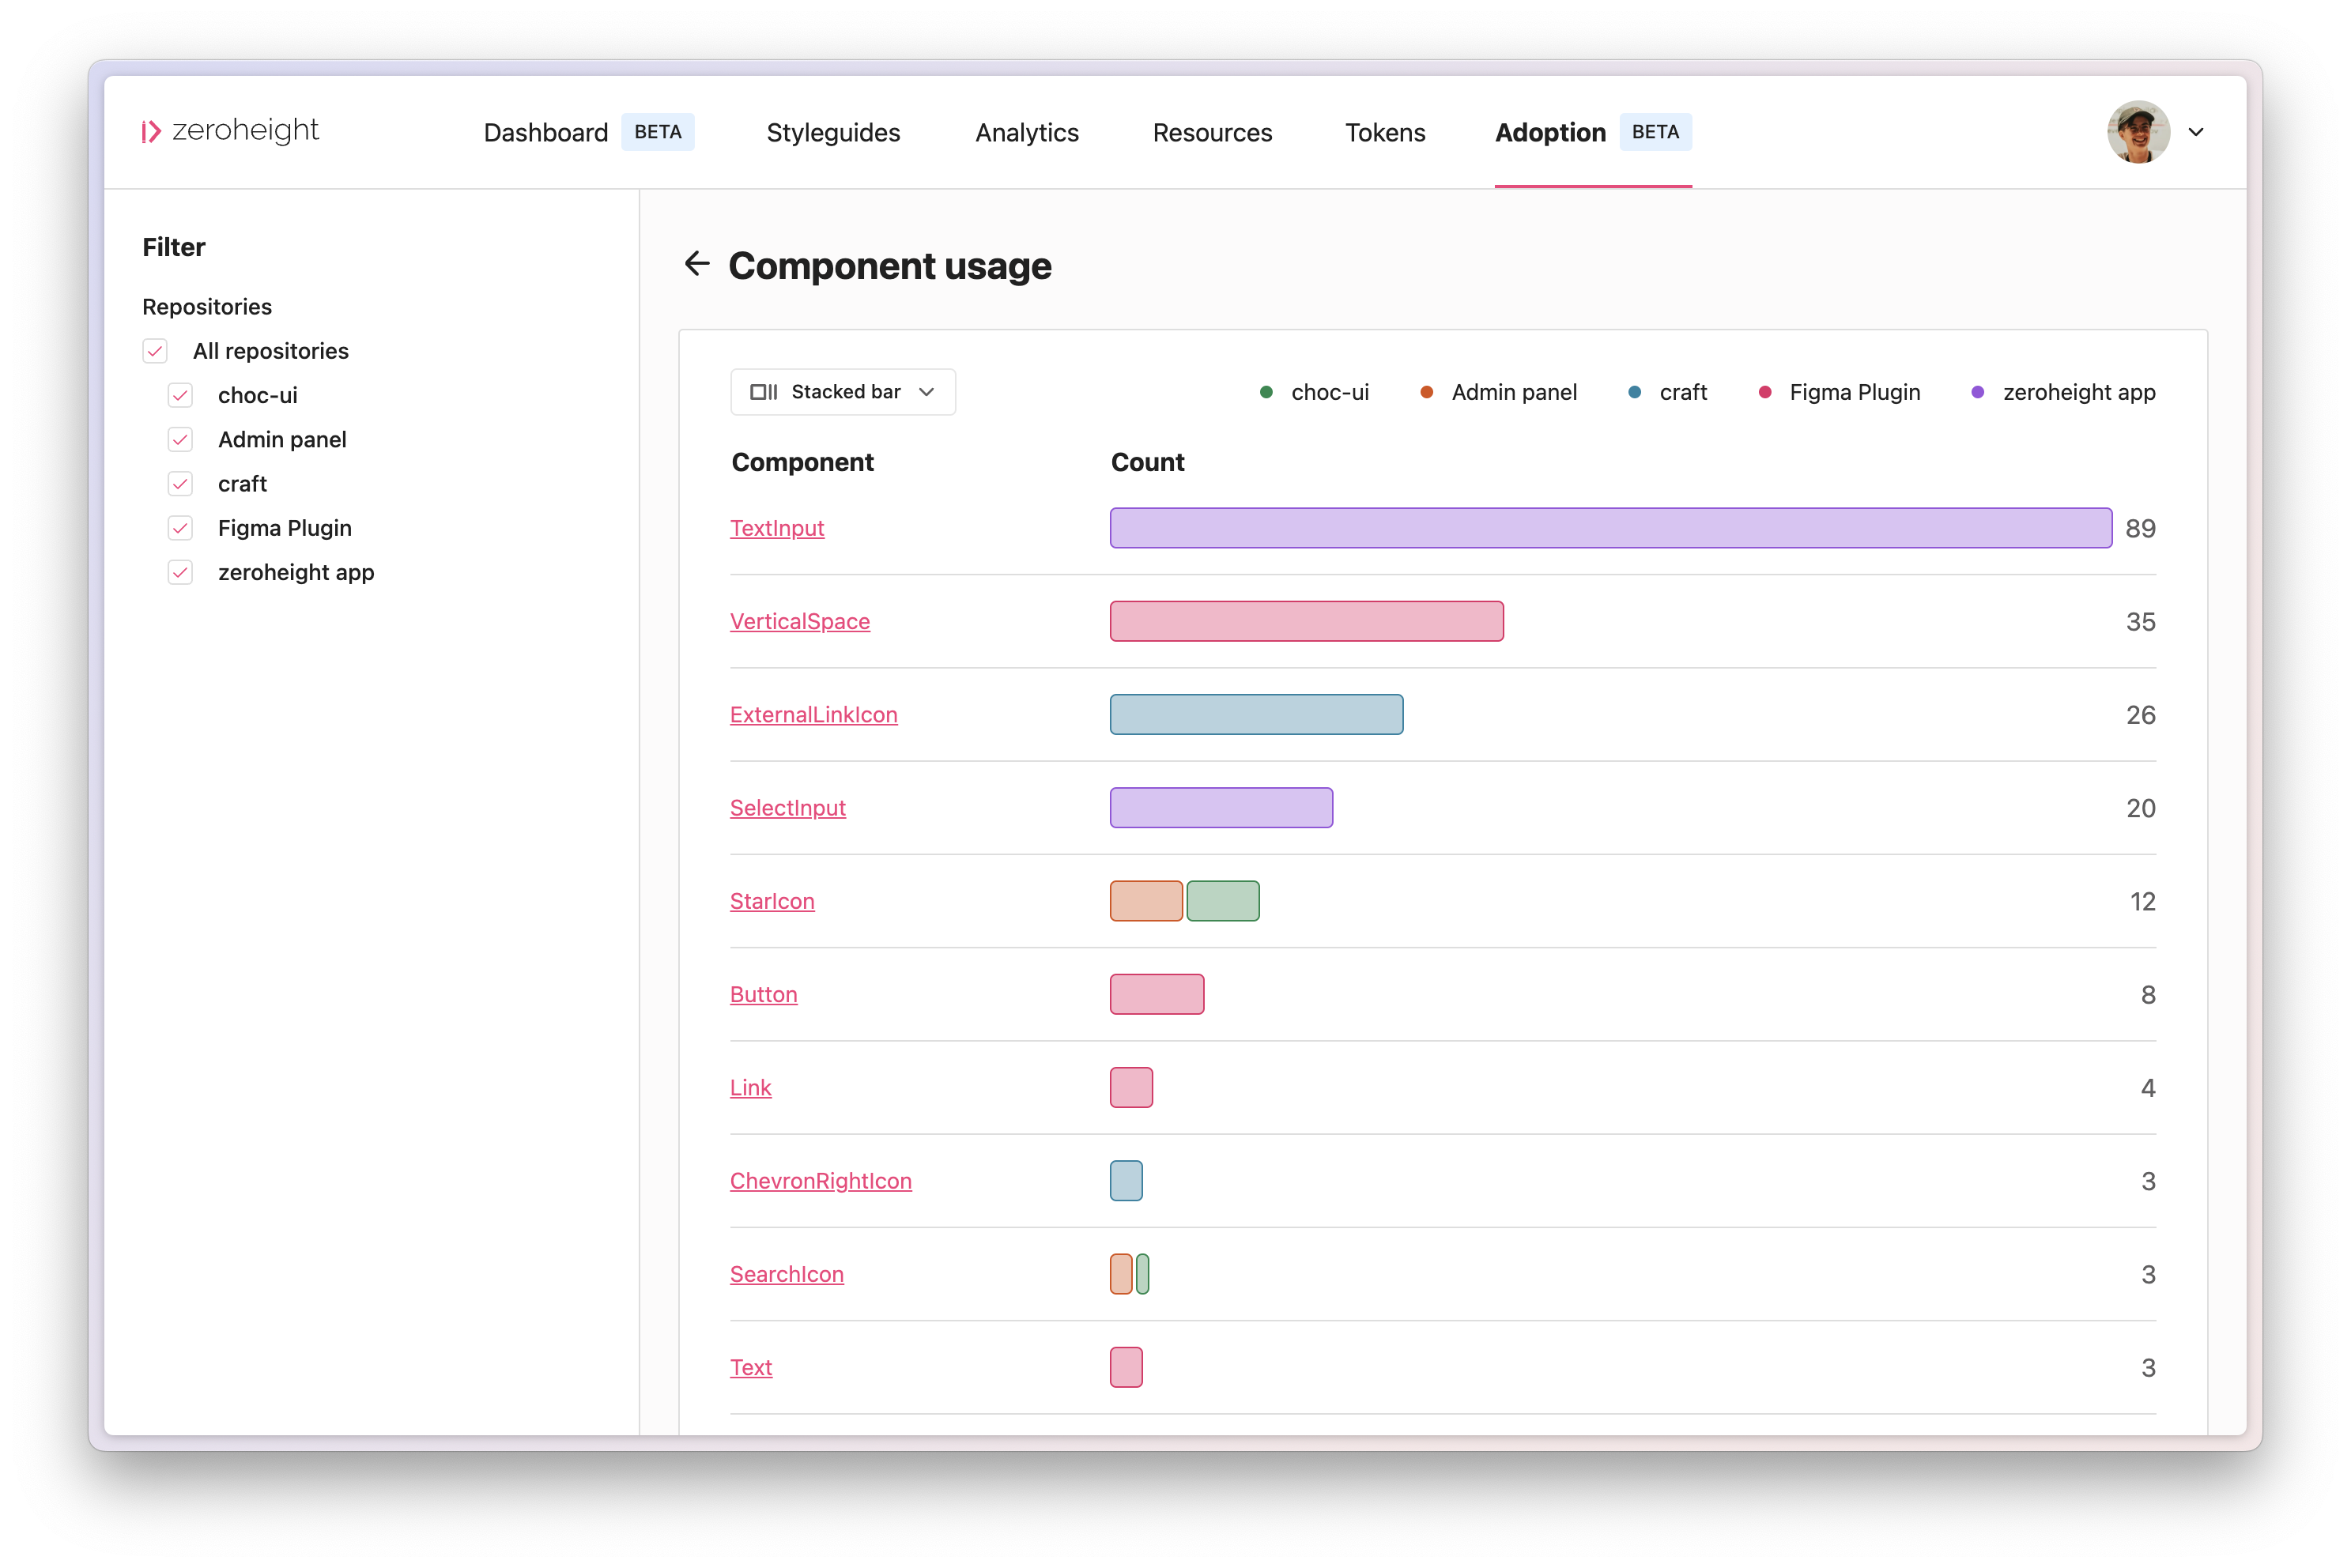Open the TextInput component link
The image size is (2351, 1568).
click(777, 528)
